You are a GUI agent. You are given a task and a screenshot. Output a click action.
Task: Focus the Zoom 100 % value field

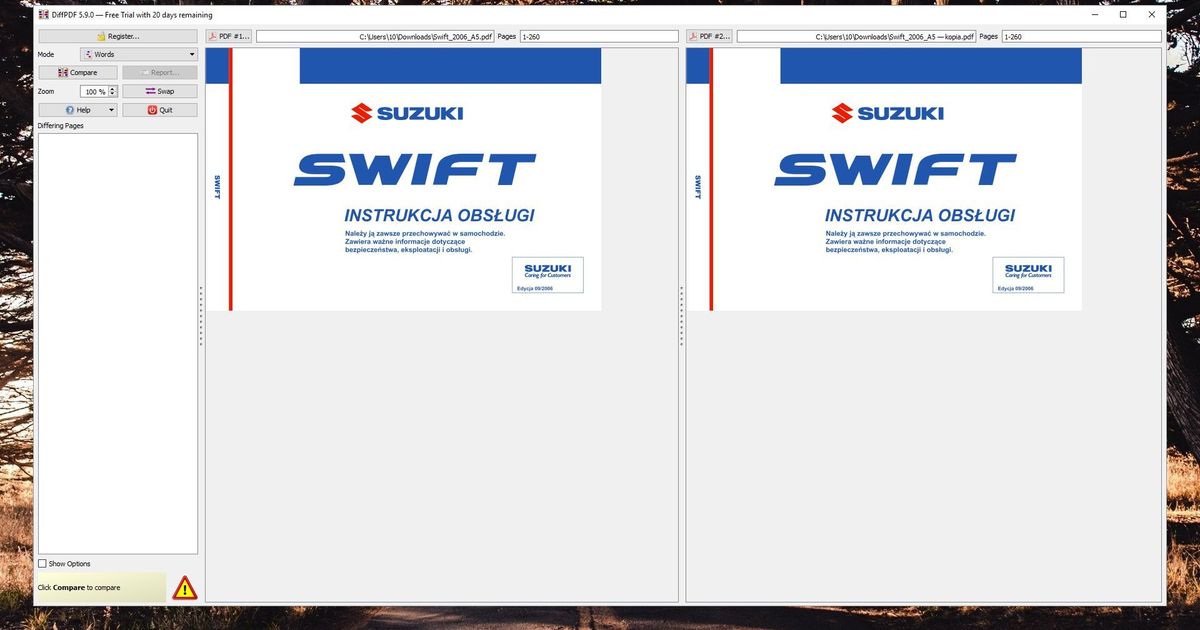coord(94,91)
